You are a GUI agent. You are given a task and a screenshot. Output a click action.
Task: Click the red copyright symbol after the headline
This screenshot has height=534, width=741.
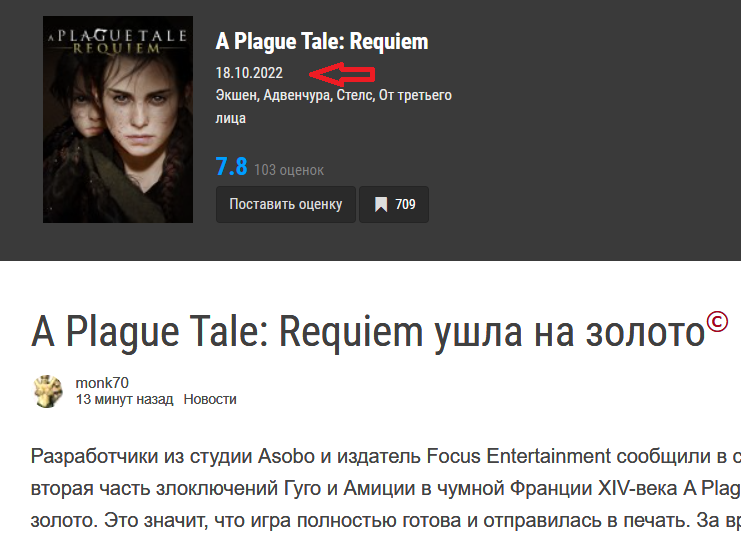point(717,322)
